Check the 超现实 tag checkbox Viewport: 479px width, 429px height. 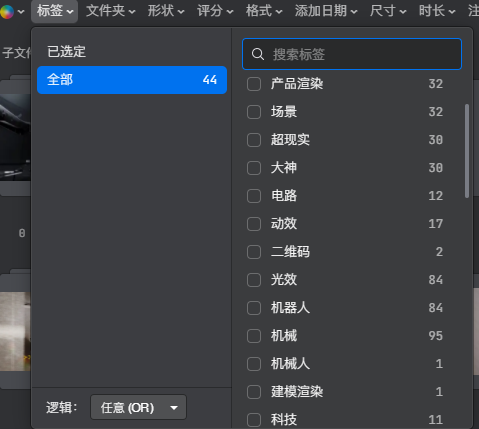coord(254,140)
